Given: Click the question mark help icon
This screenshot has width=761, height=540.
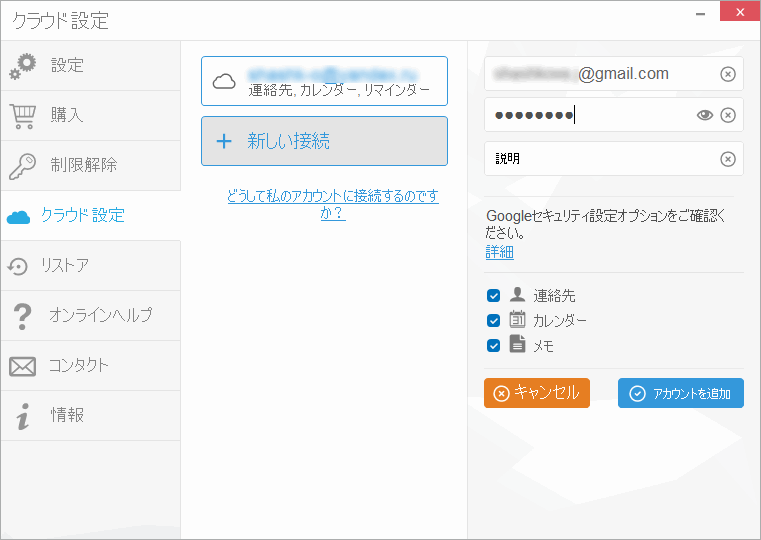Looking at the screenshot, I should (22, 316).
